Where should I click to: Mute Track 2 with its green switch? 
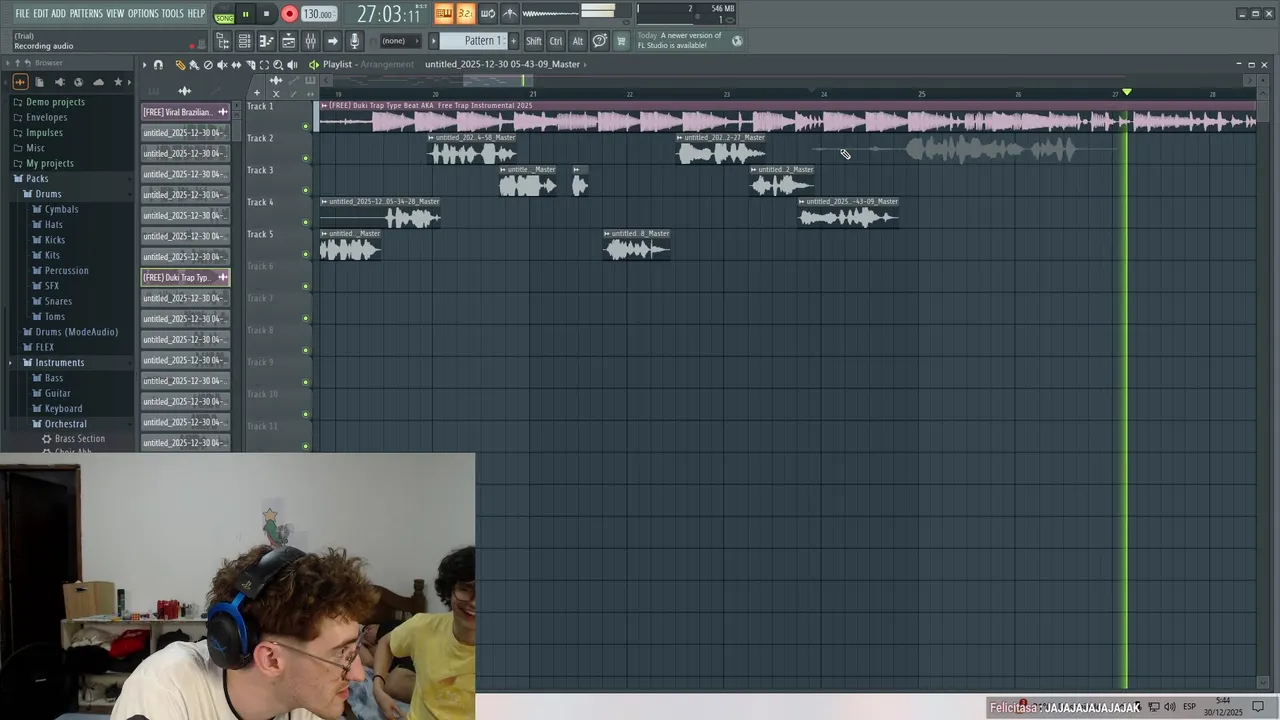coord(305,158)
